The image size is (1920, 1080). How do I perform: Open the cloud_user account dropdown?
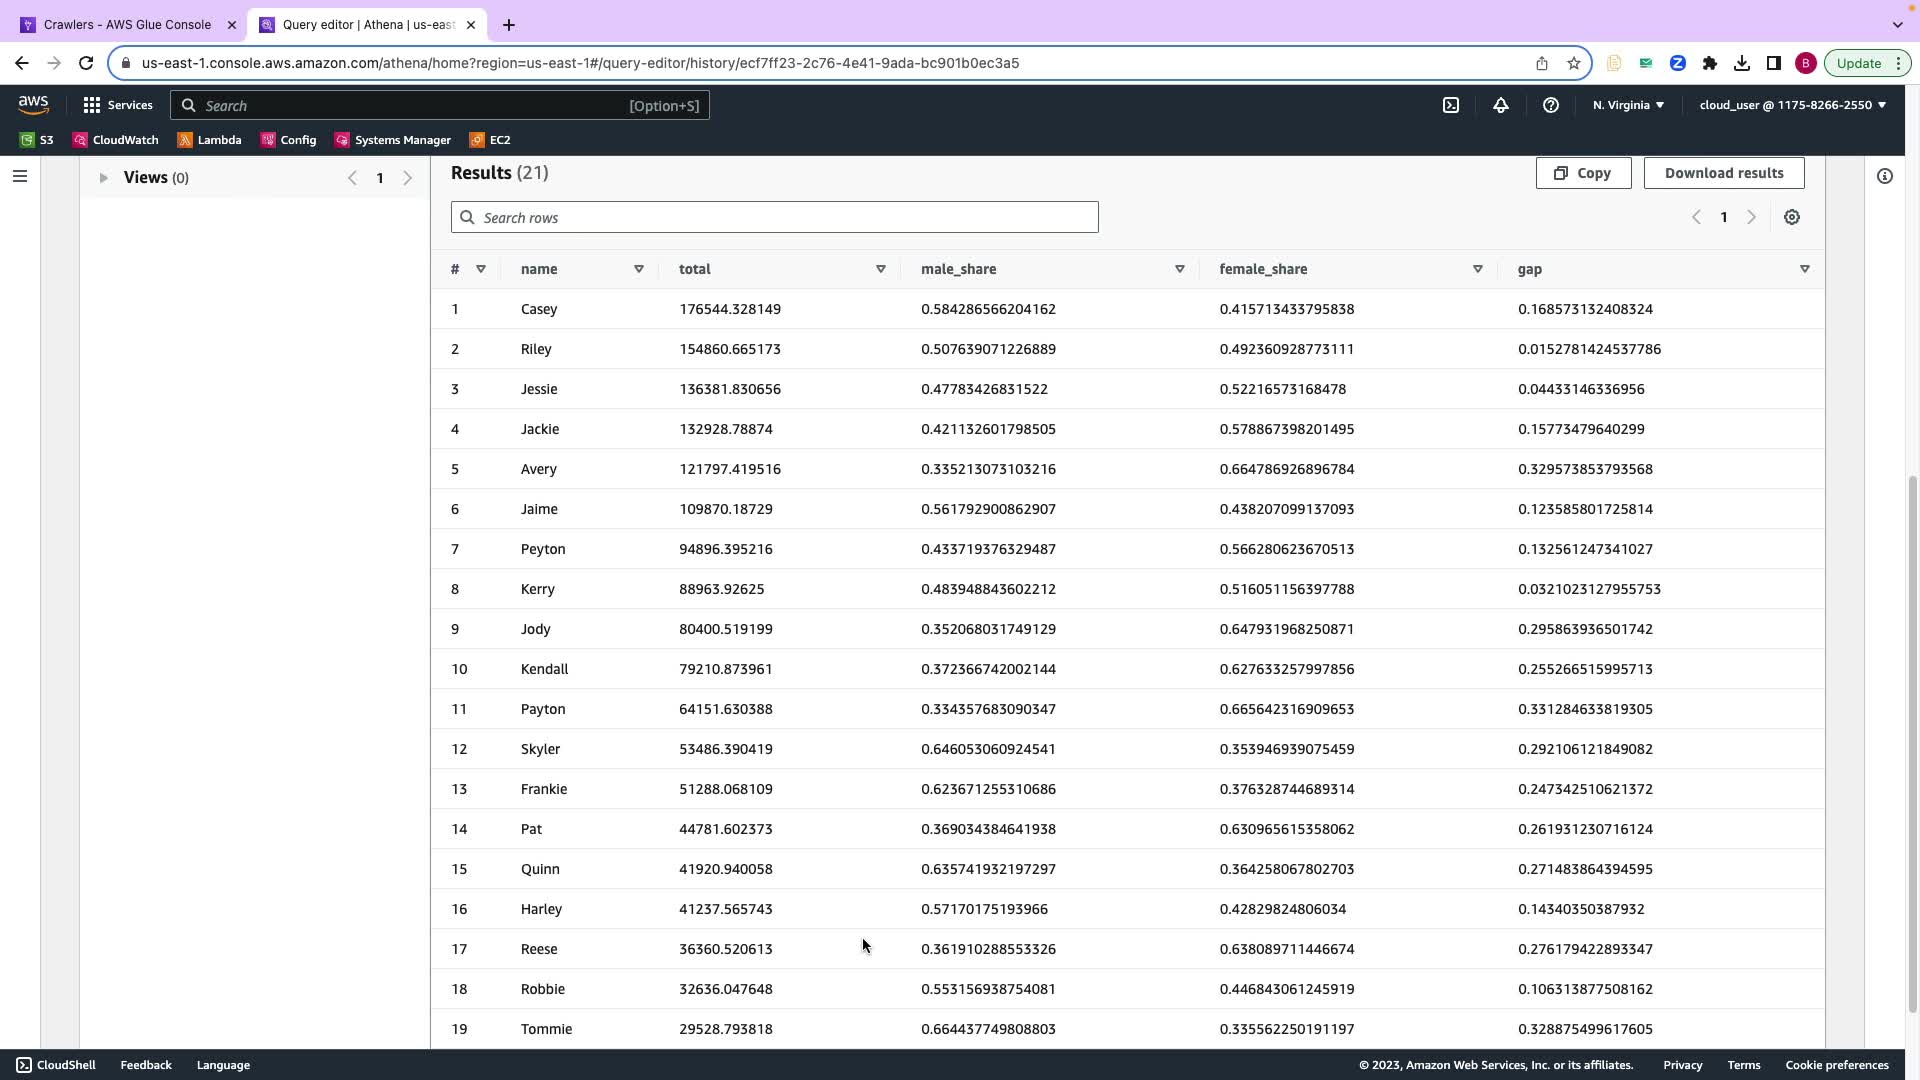coord(1792,105)
